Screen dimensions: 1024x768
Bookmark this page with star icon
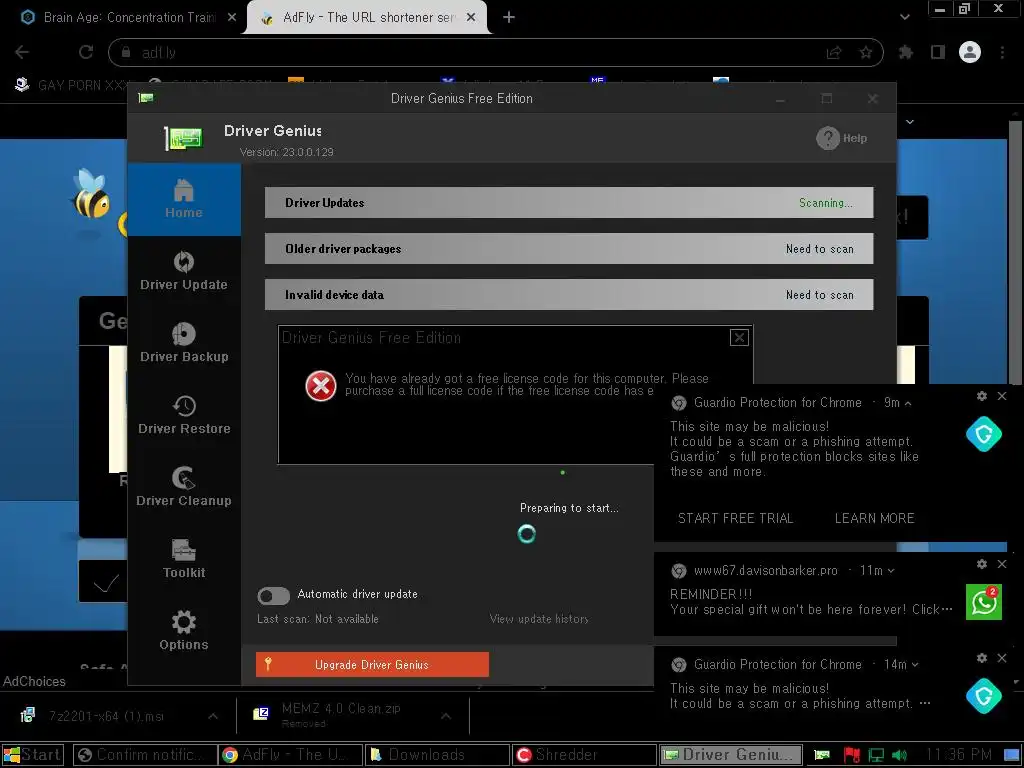point(866,52)
